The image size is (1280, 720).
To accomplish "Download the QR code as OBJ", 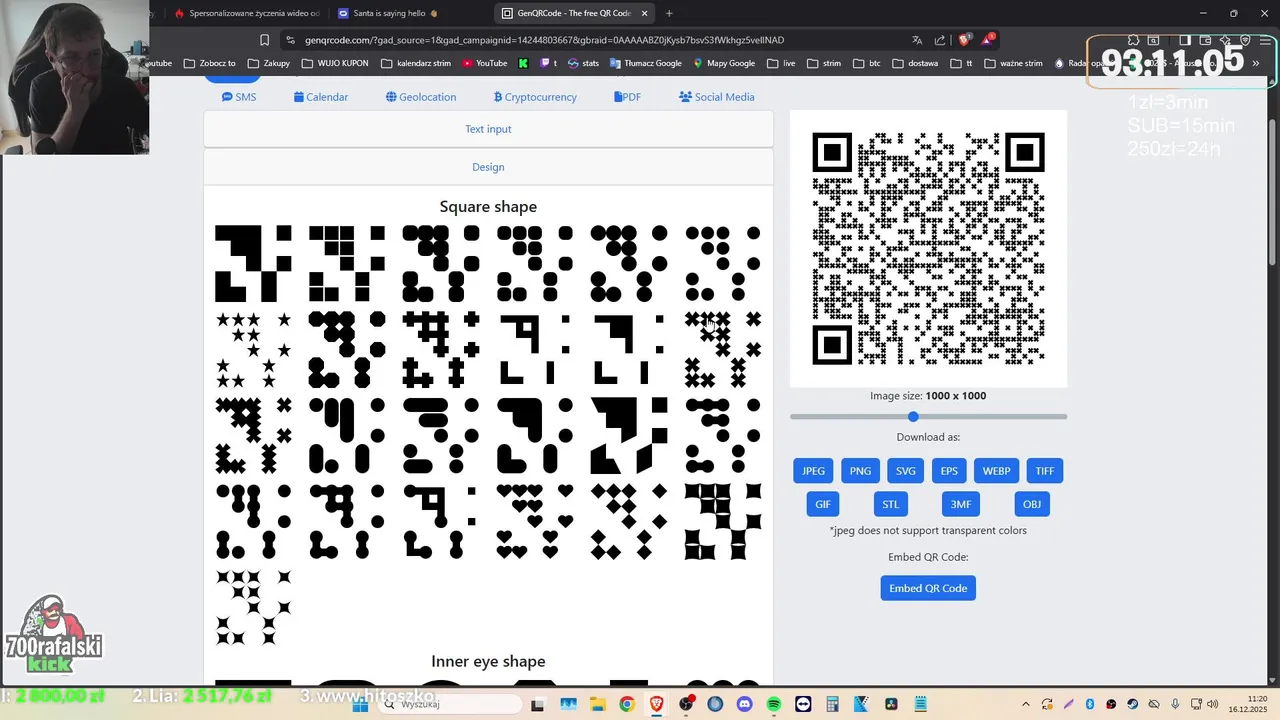I will [1032, 504].
